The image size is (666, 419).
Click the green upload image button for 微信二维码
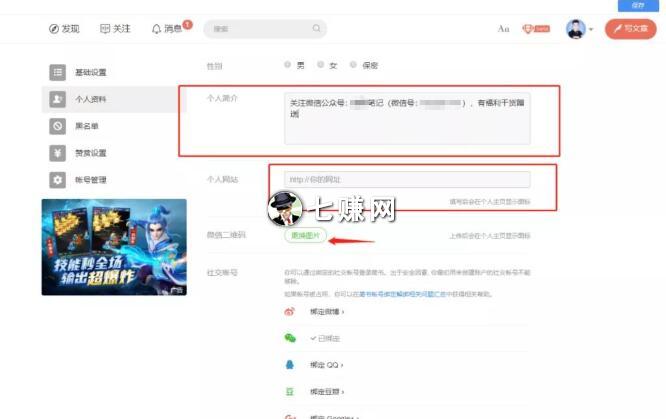[305, 235]
